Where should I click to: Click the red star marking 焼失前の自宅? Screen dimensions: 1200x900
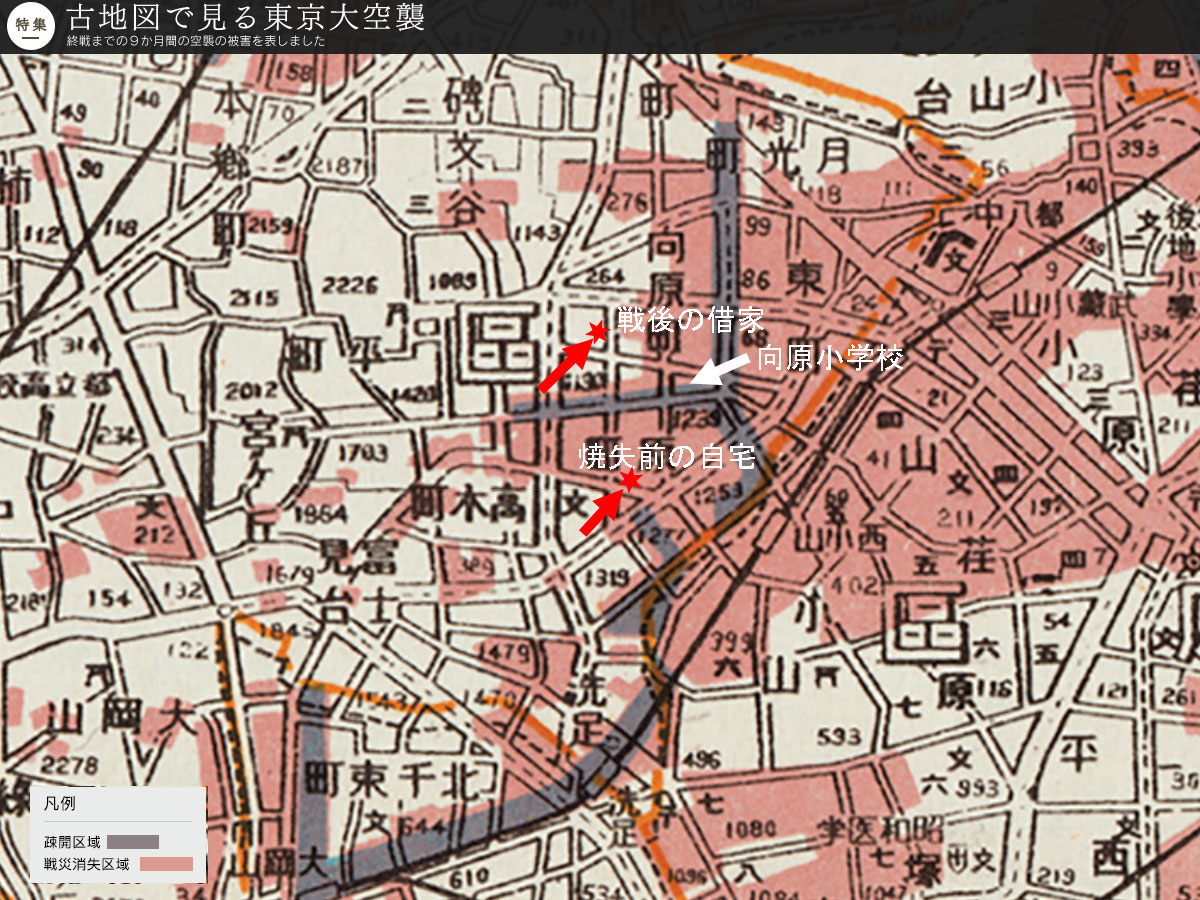pos(630,482)
